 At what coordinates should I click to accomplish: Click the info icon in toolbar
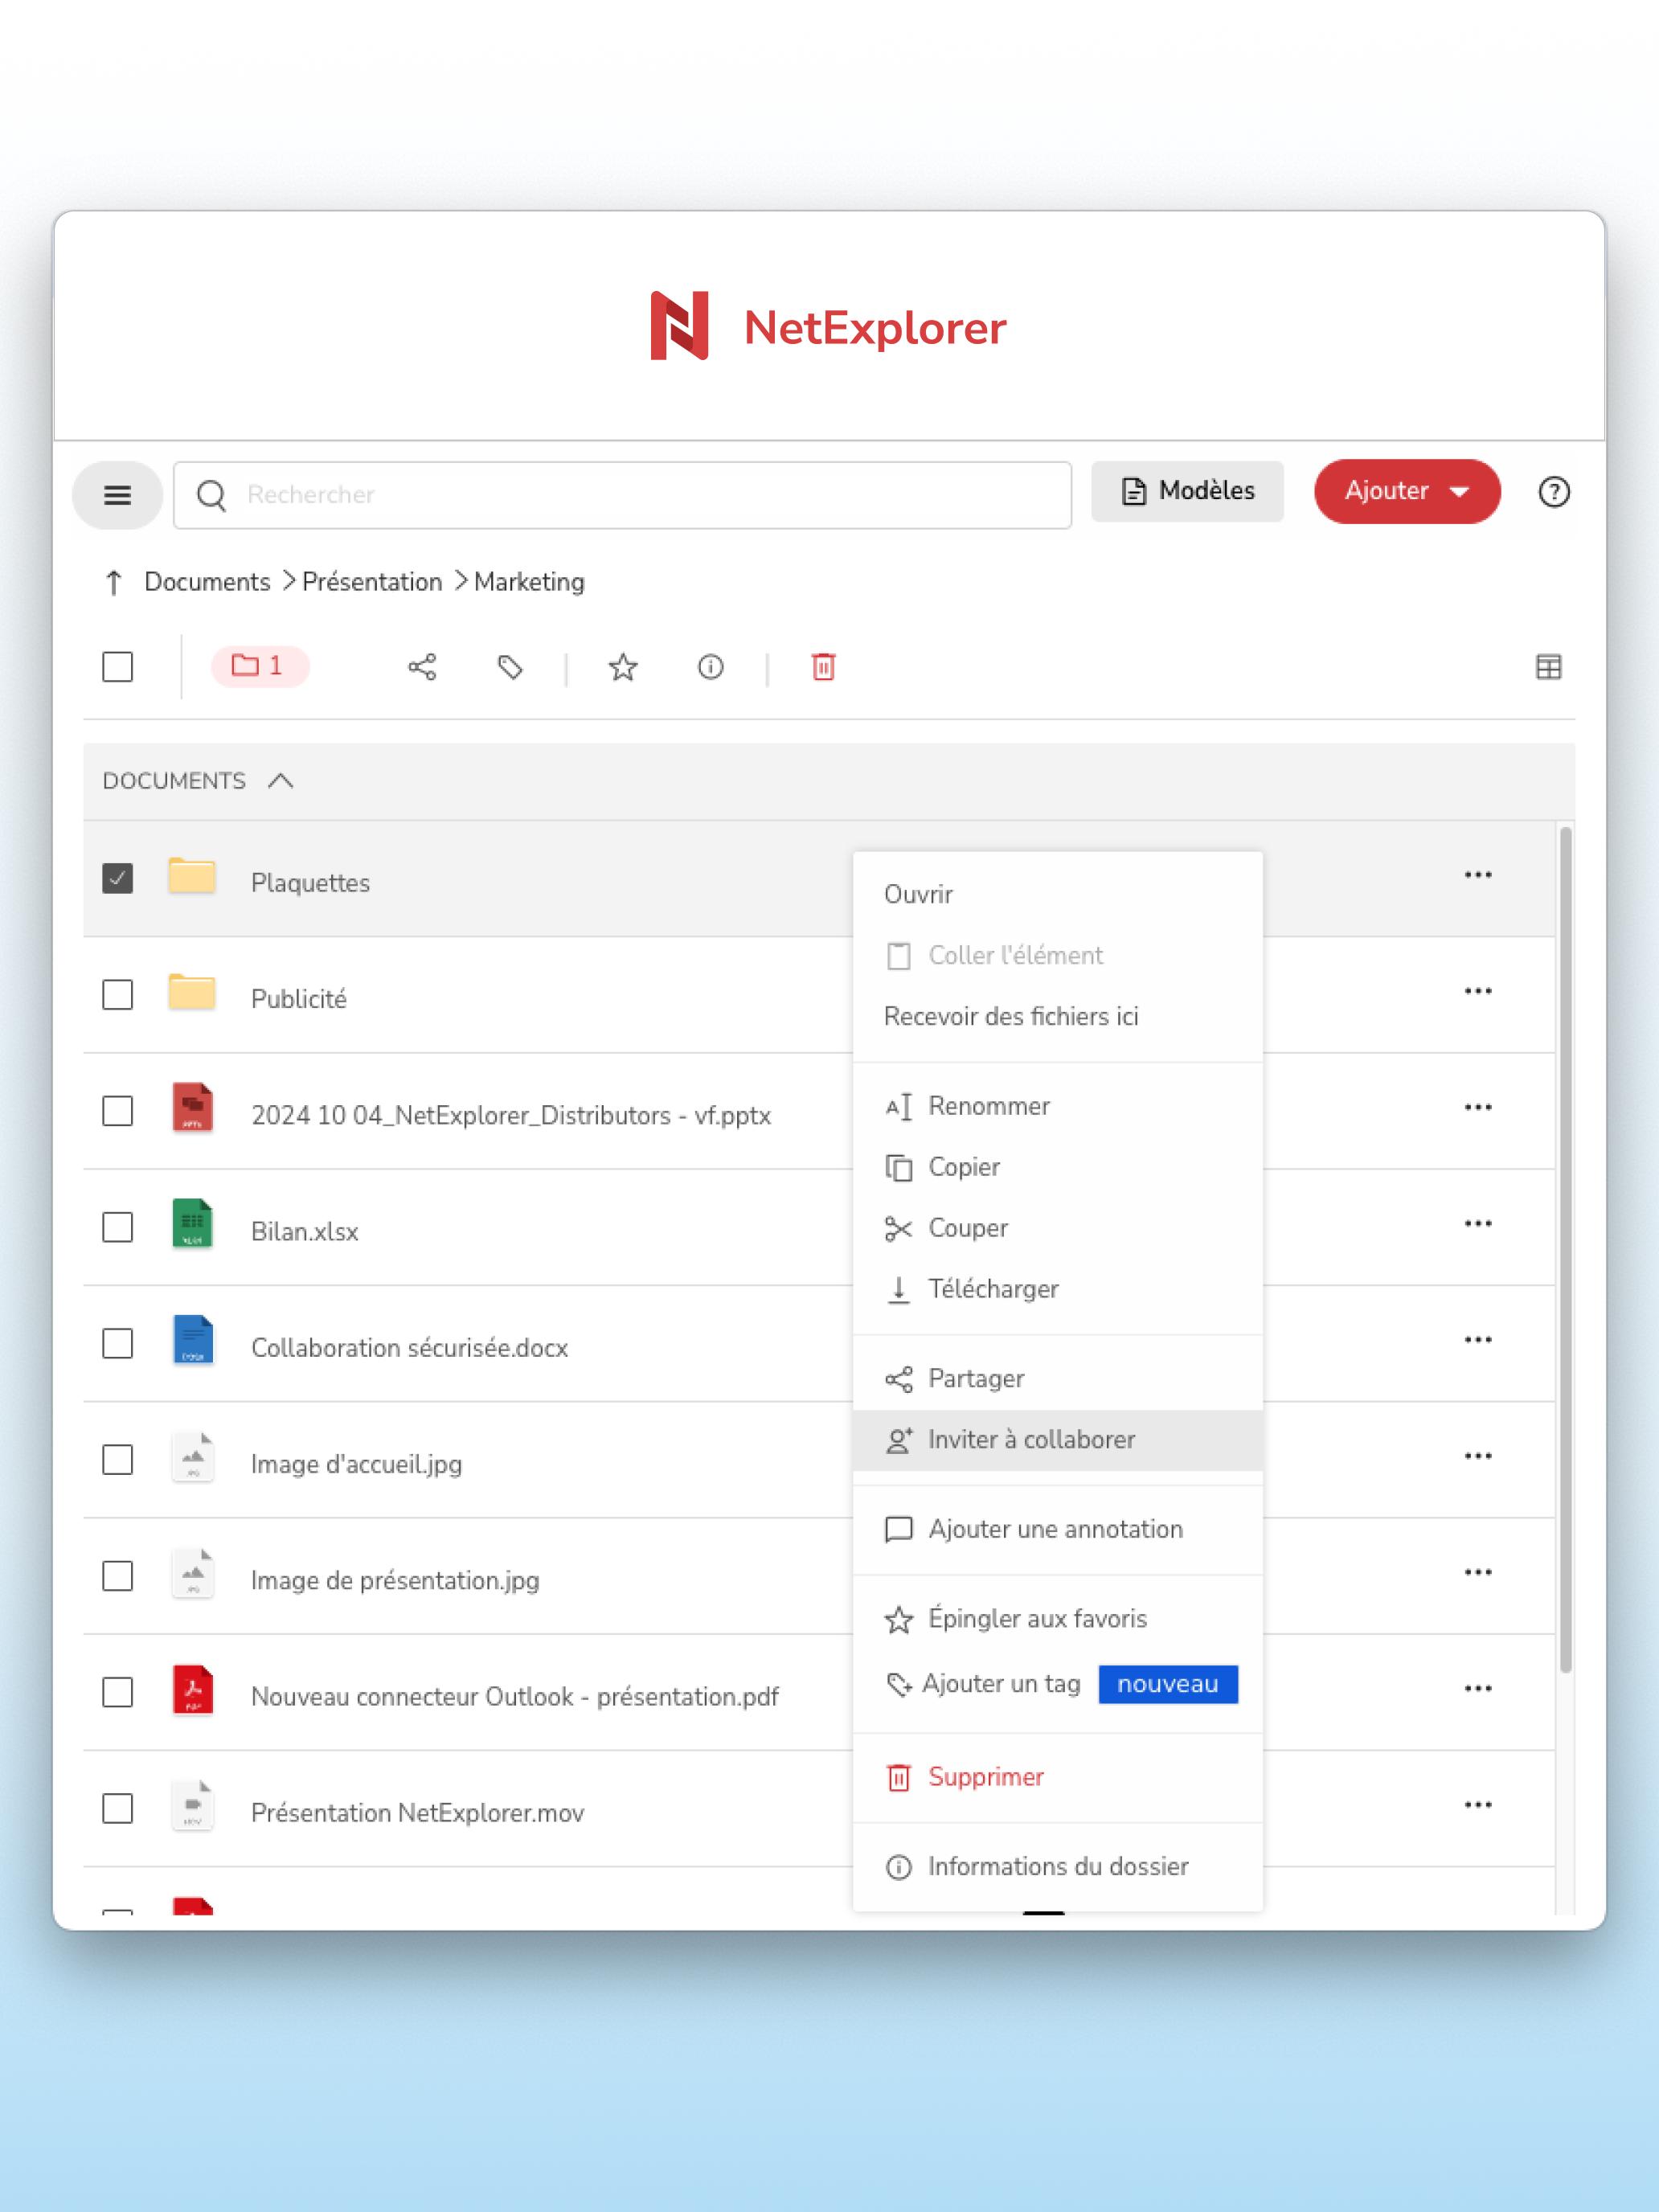(711, 667)
